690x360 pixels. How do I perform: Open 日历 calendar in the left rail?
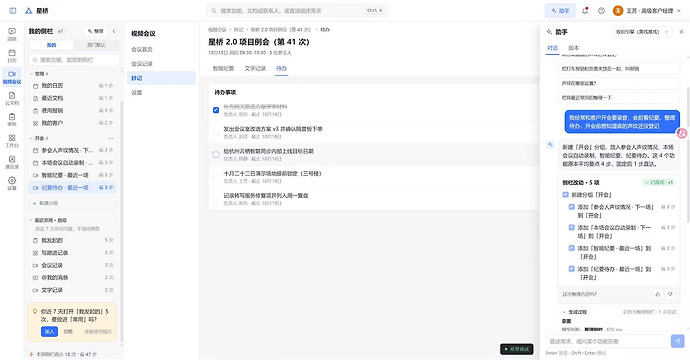point(12,55)
